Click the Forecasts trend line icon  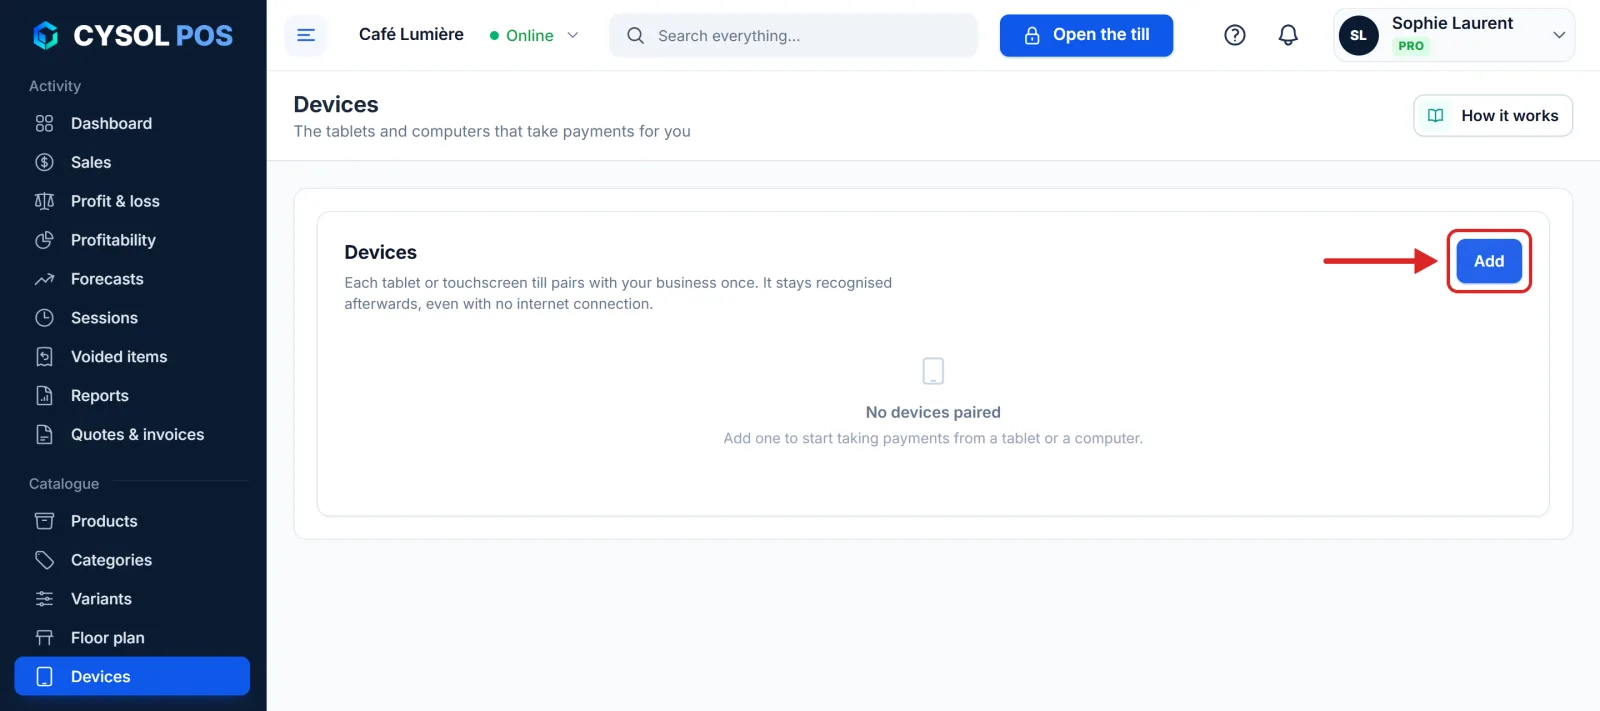pyautogui.click(x=44, y=279)
